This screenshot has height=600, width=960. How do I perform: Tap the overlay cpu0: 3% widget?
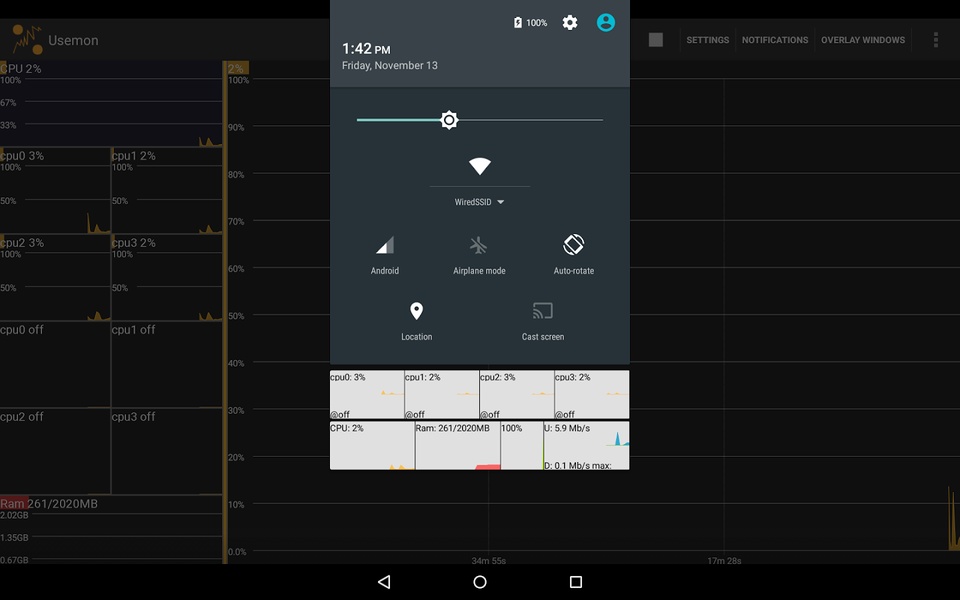367,394
